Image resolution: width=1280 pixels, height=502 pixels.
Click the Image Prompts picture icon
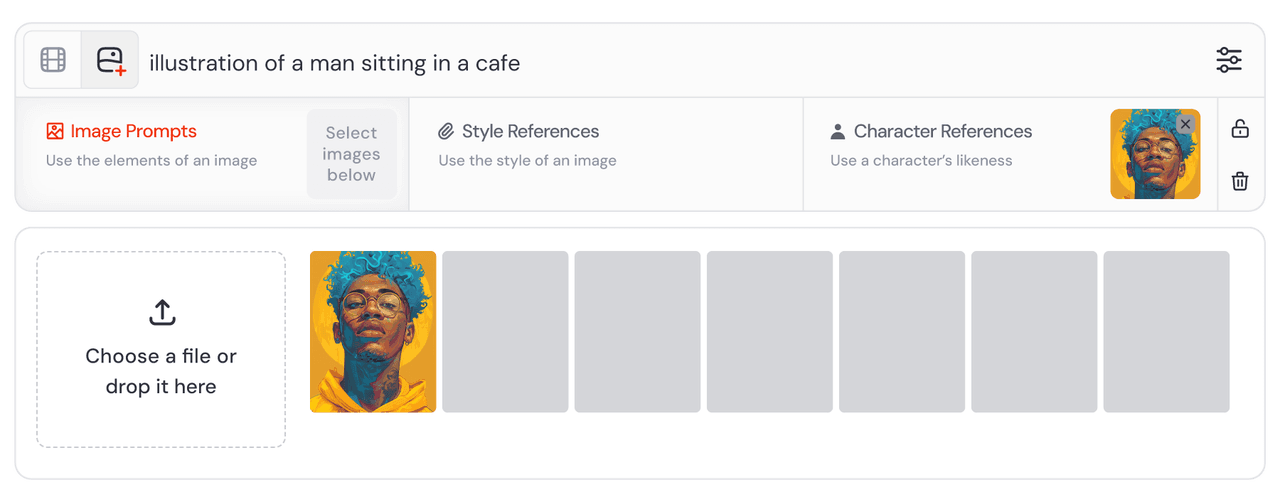[x=55, y=132]
